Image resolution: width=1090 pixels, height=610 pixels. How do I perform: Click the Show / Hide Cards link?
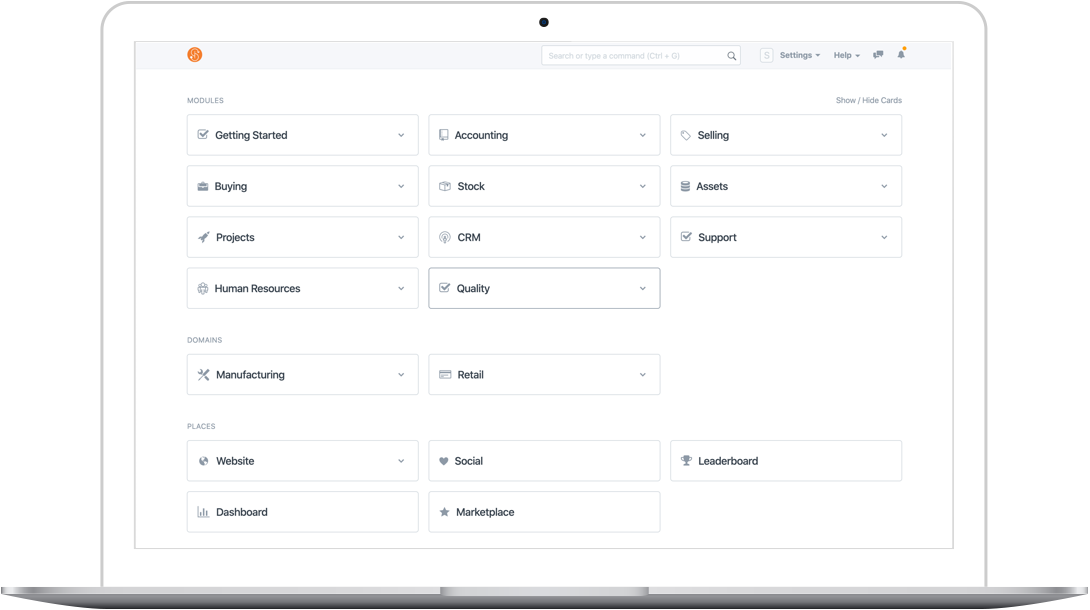(x=868, y=100)
